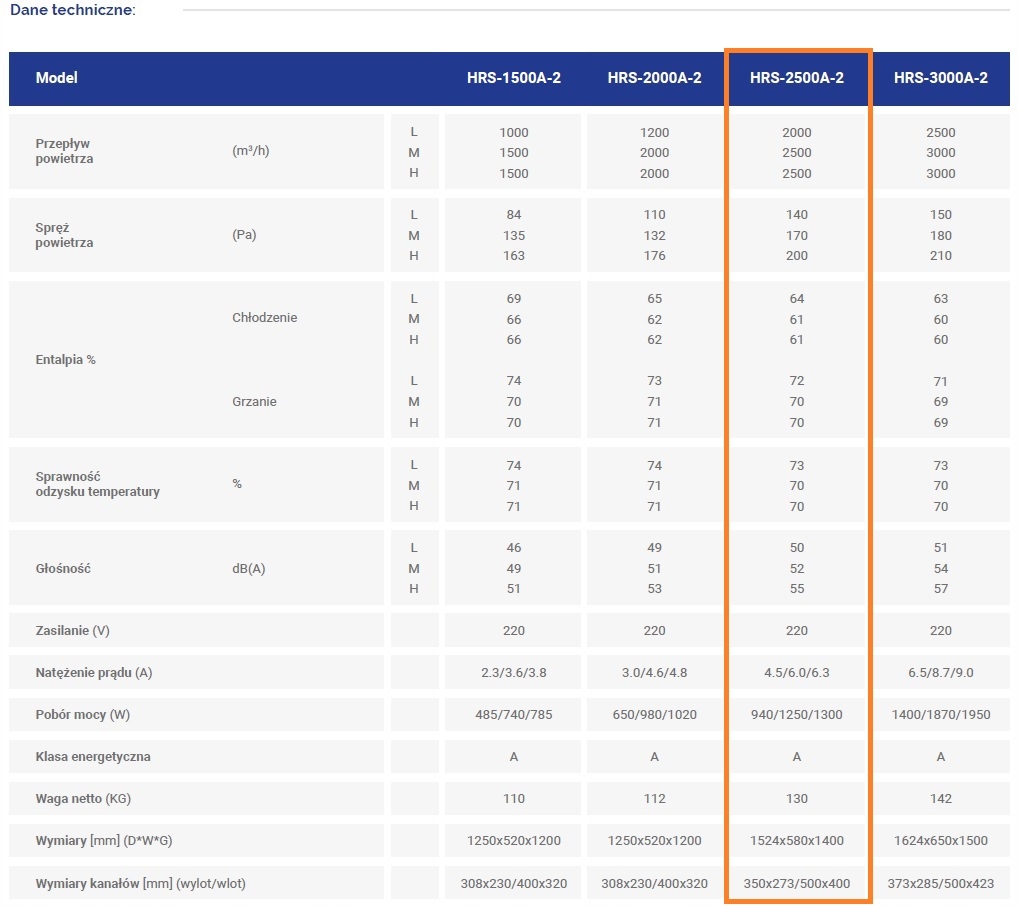Click the 176 pressure value
The width and height of the screenshot is (1019, 907).
click(654, 255)
